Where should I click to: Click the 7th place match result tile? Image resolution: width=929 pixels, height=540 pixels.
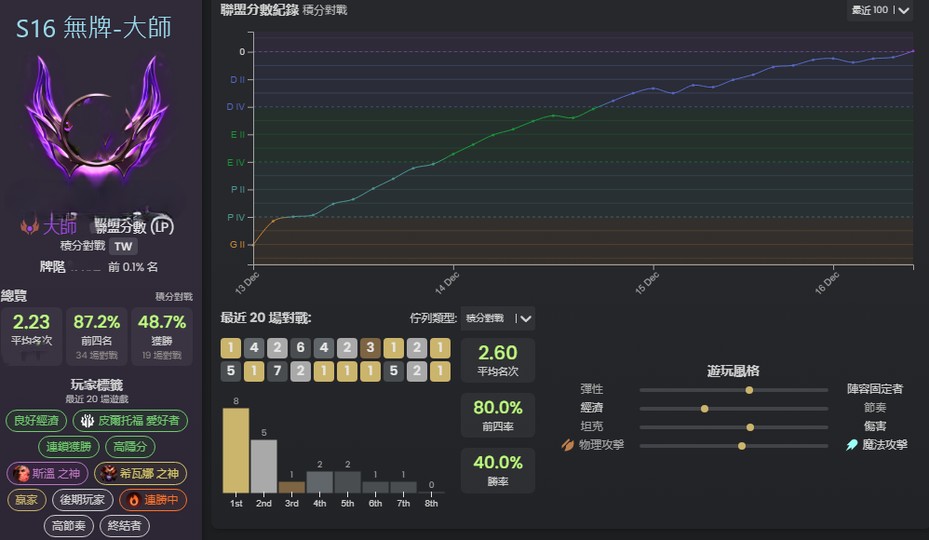[277, 371]
